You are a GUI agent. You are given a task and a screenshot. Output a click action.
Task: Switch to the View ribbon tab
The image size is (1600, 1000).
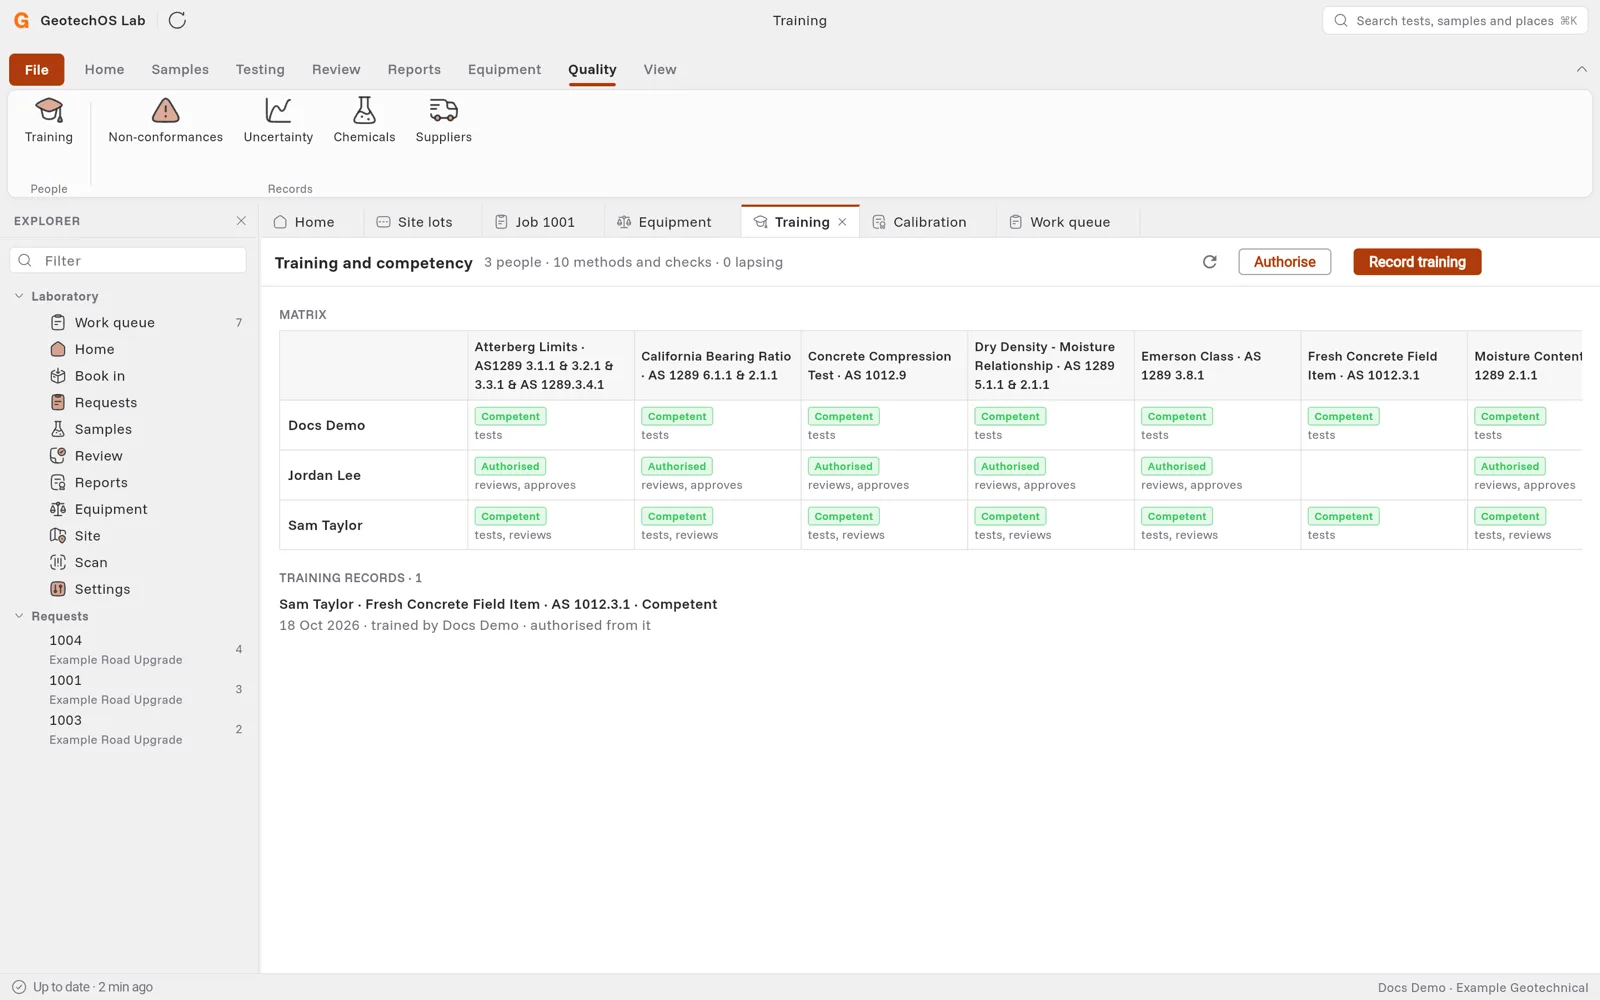[x=660, y=69]
